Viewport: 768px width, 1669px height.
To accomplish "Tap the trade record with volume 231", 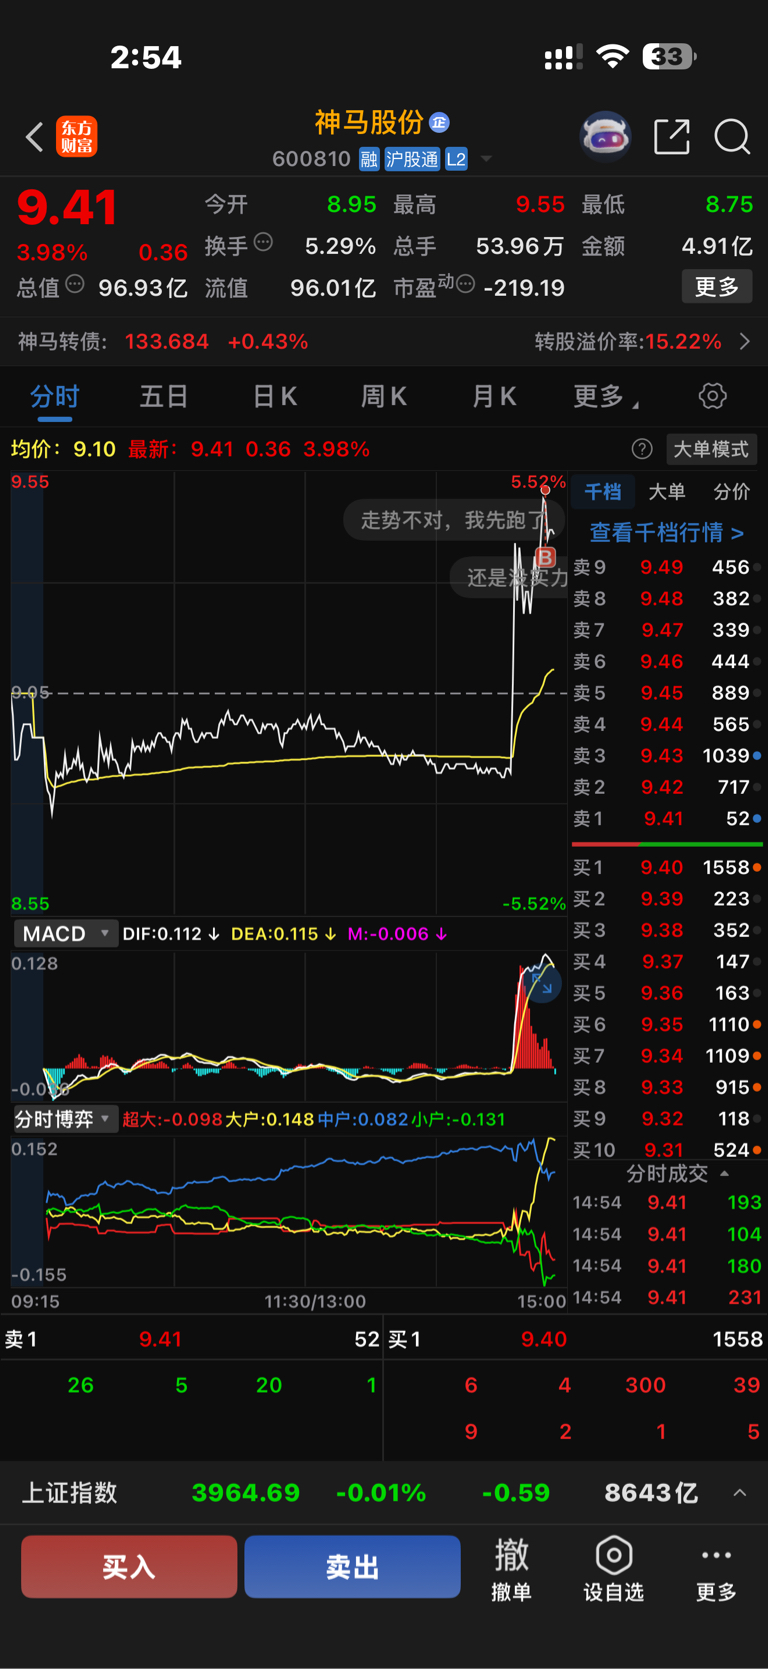I will 666,1298.
